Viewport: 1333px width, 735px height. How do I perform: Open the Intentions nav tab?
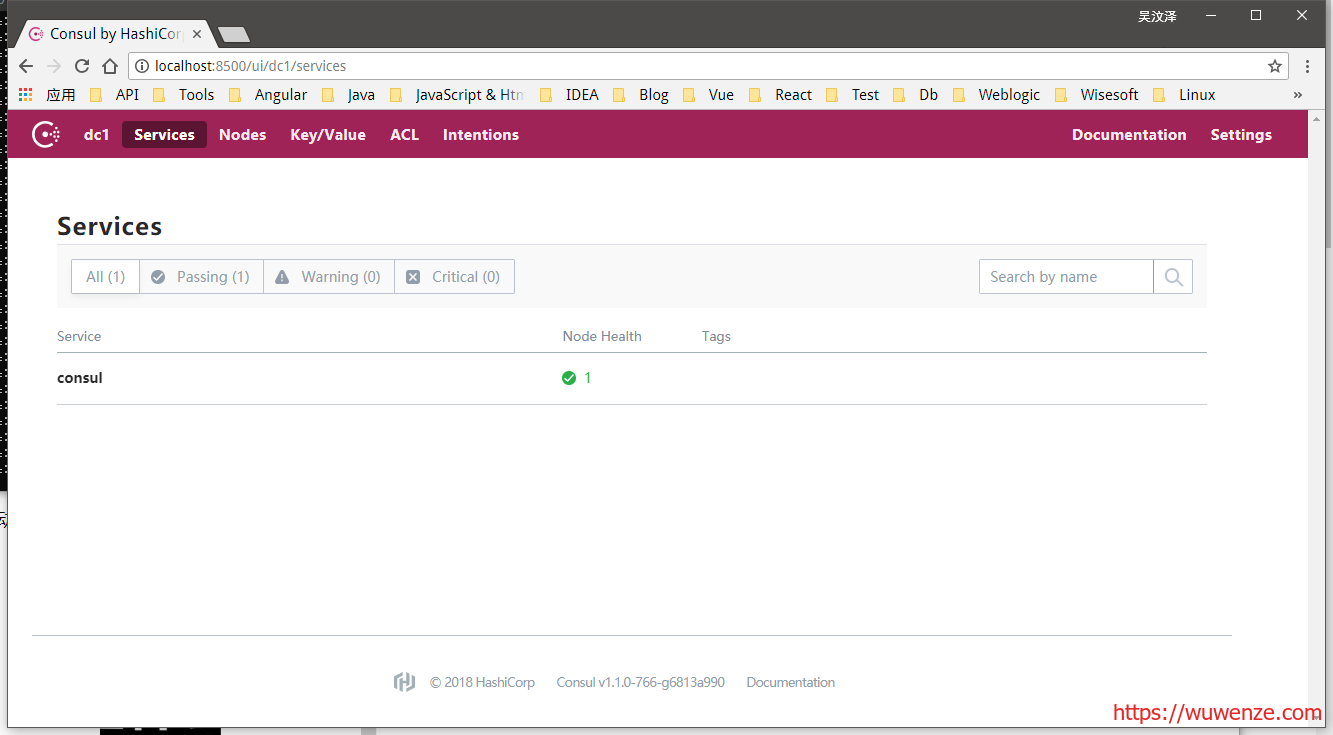click(x=481, y=135)
